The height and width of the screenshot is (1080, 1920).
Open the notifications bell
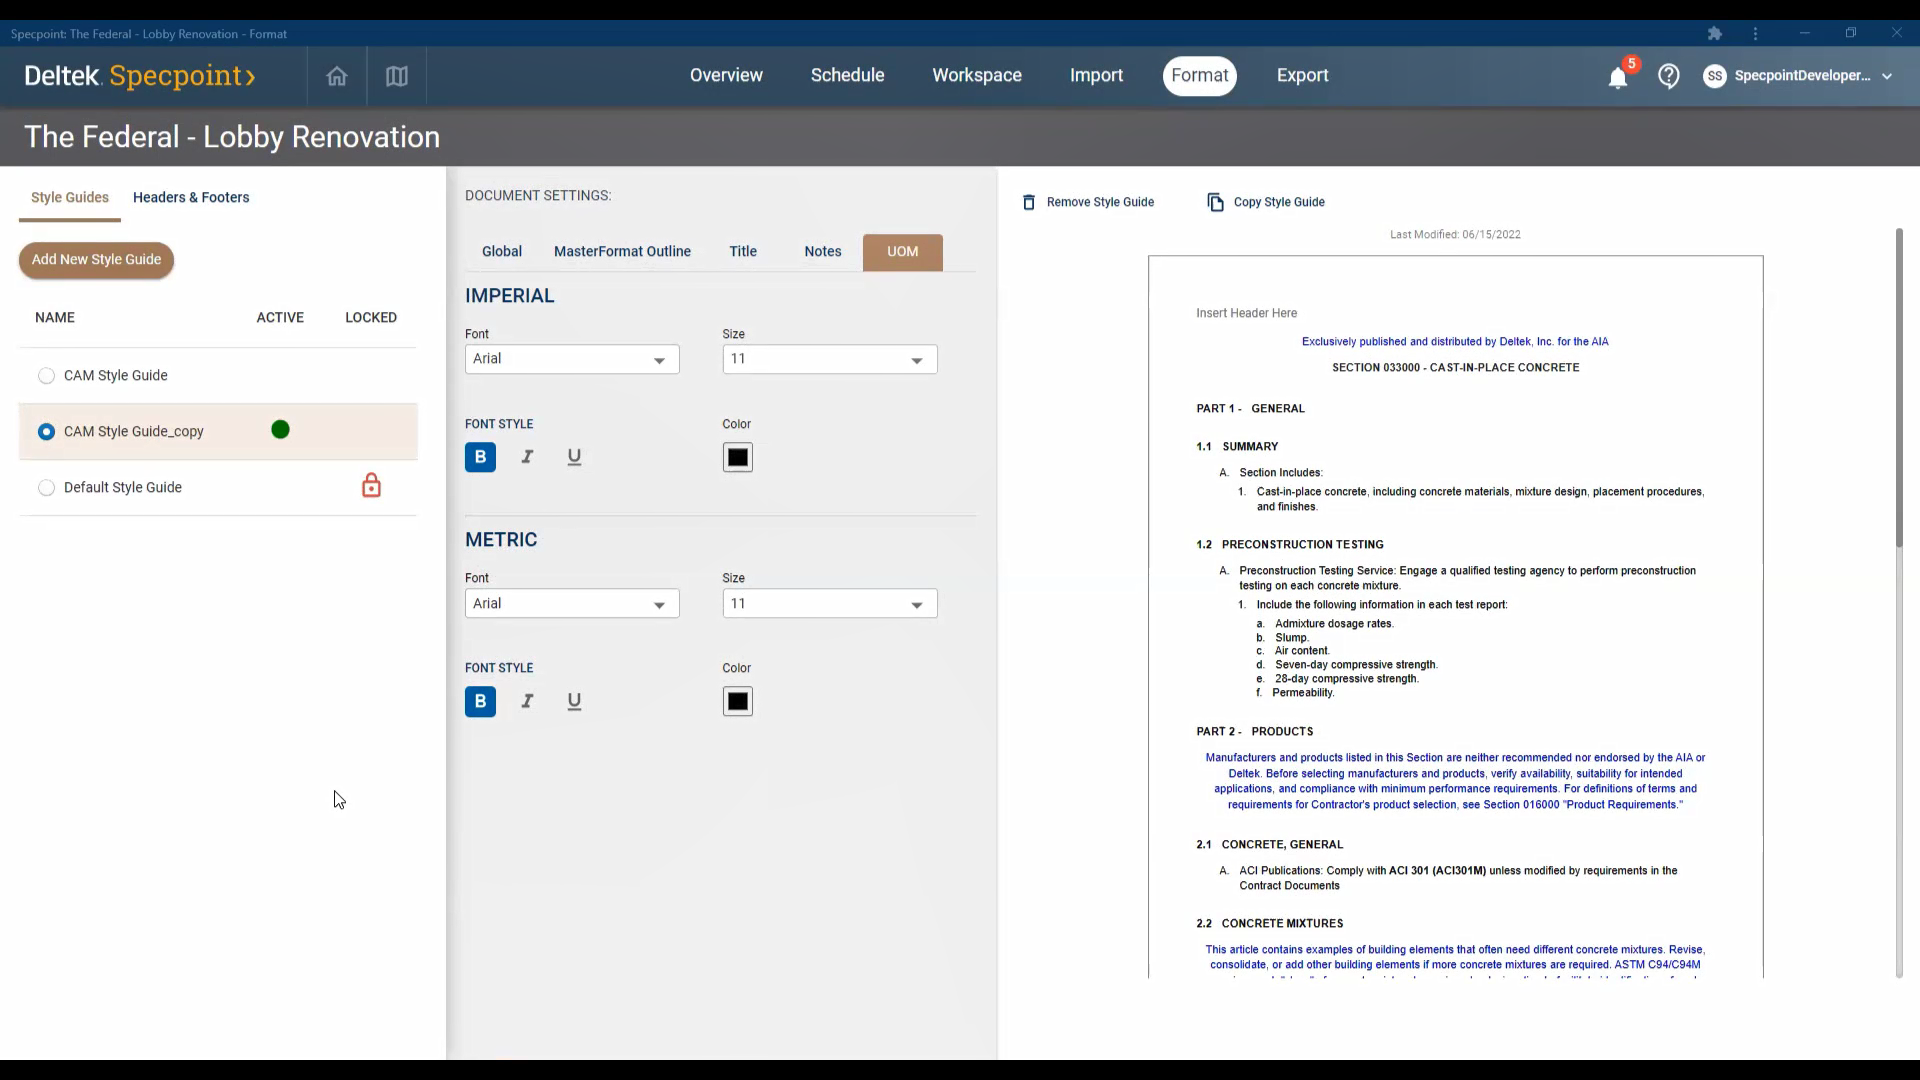[x=1617, y=77]
